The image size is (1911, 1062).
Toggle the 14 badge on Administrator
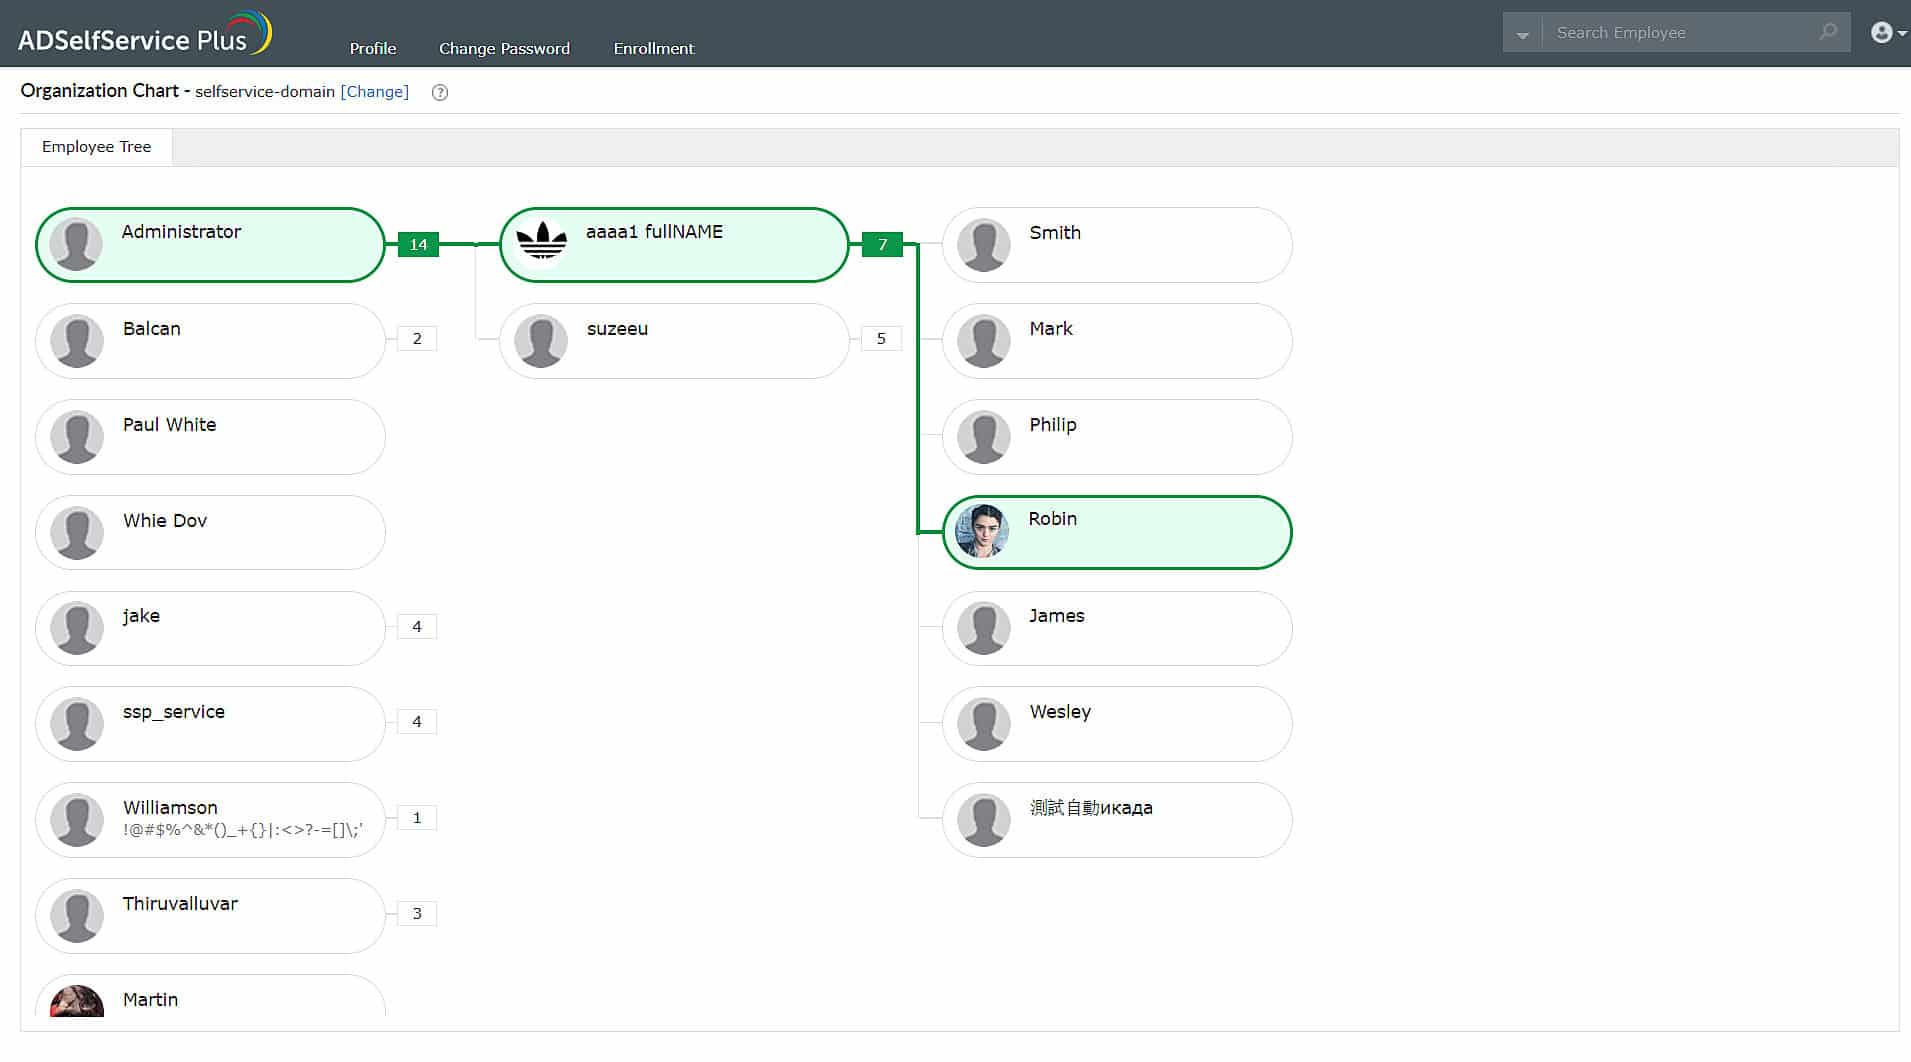point(418,243)
